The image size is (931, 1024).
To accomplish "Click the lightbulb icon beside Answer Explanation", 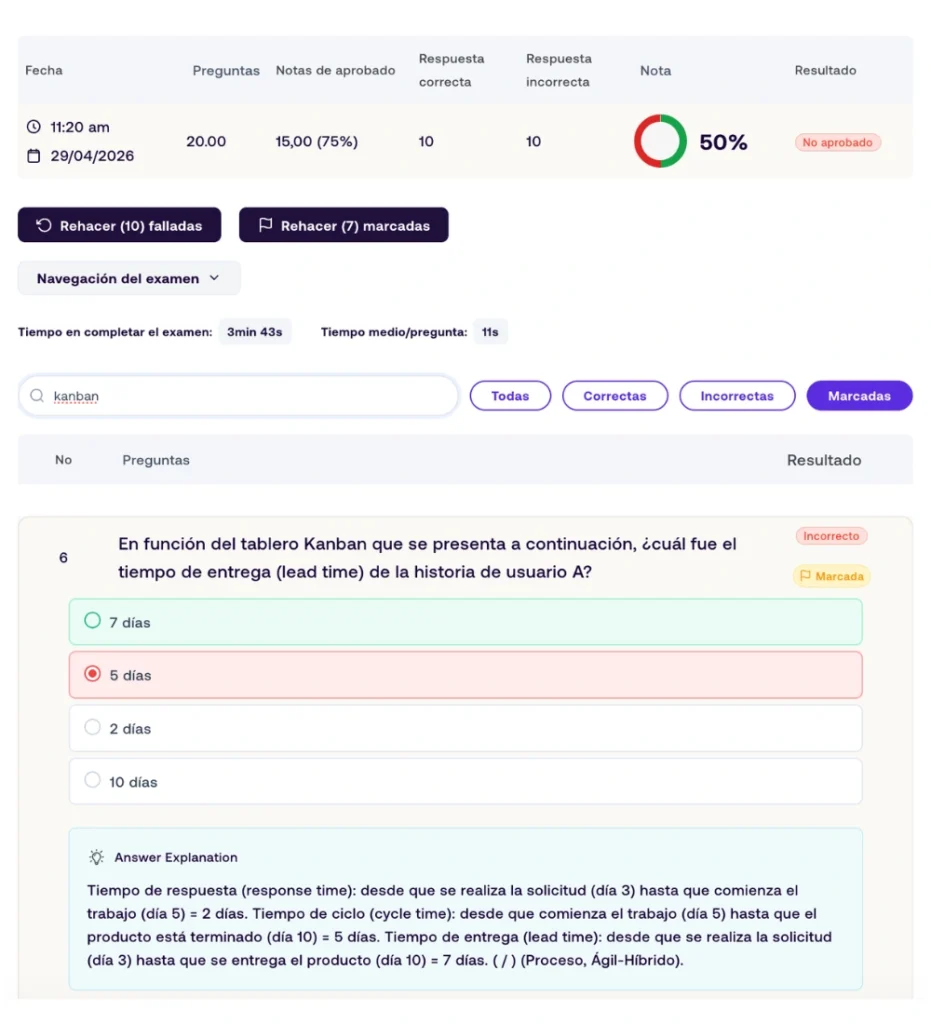I will pos(97,857).
